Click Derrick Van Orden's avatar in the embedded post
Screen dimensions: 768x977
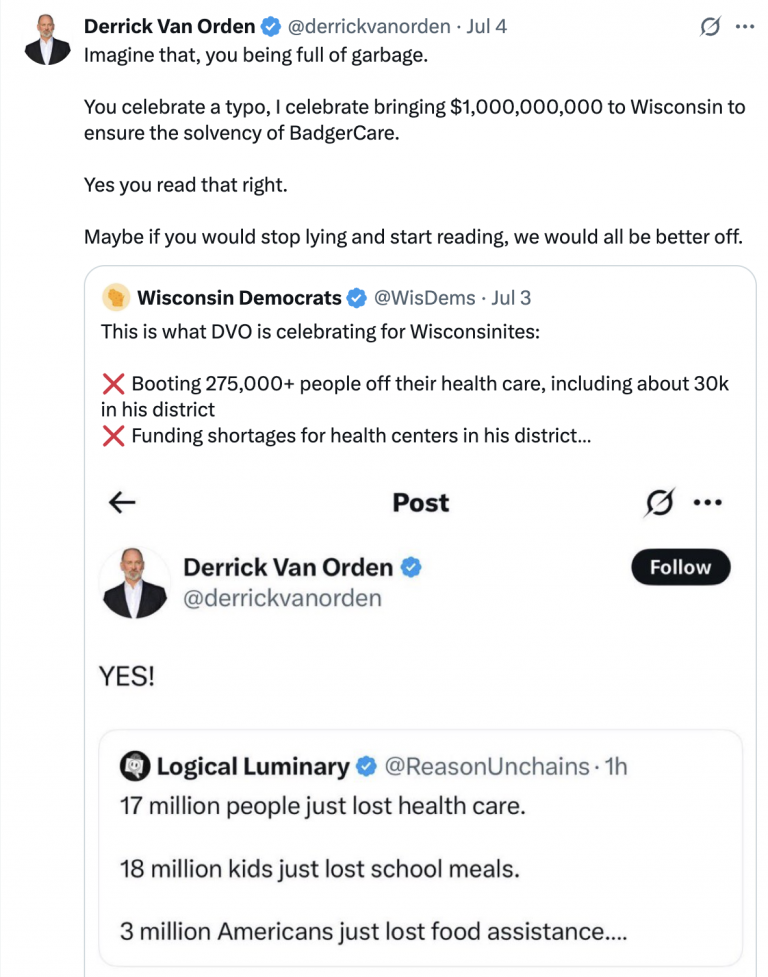[135, 583]
